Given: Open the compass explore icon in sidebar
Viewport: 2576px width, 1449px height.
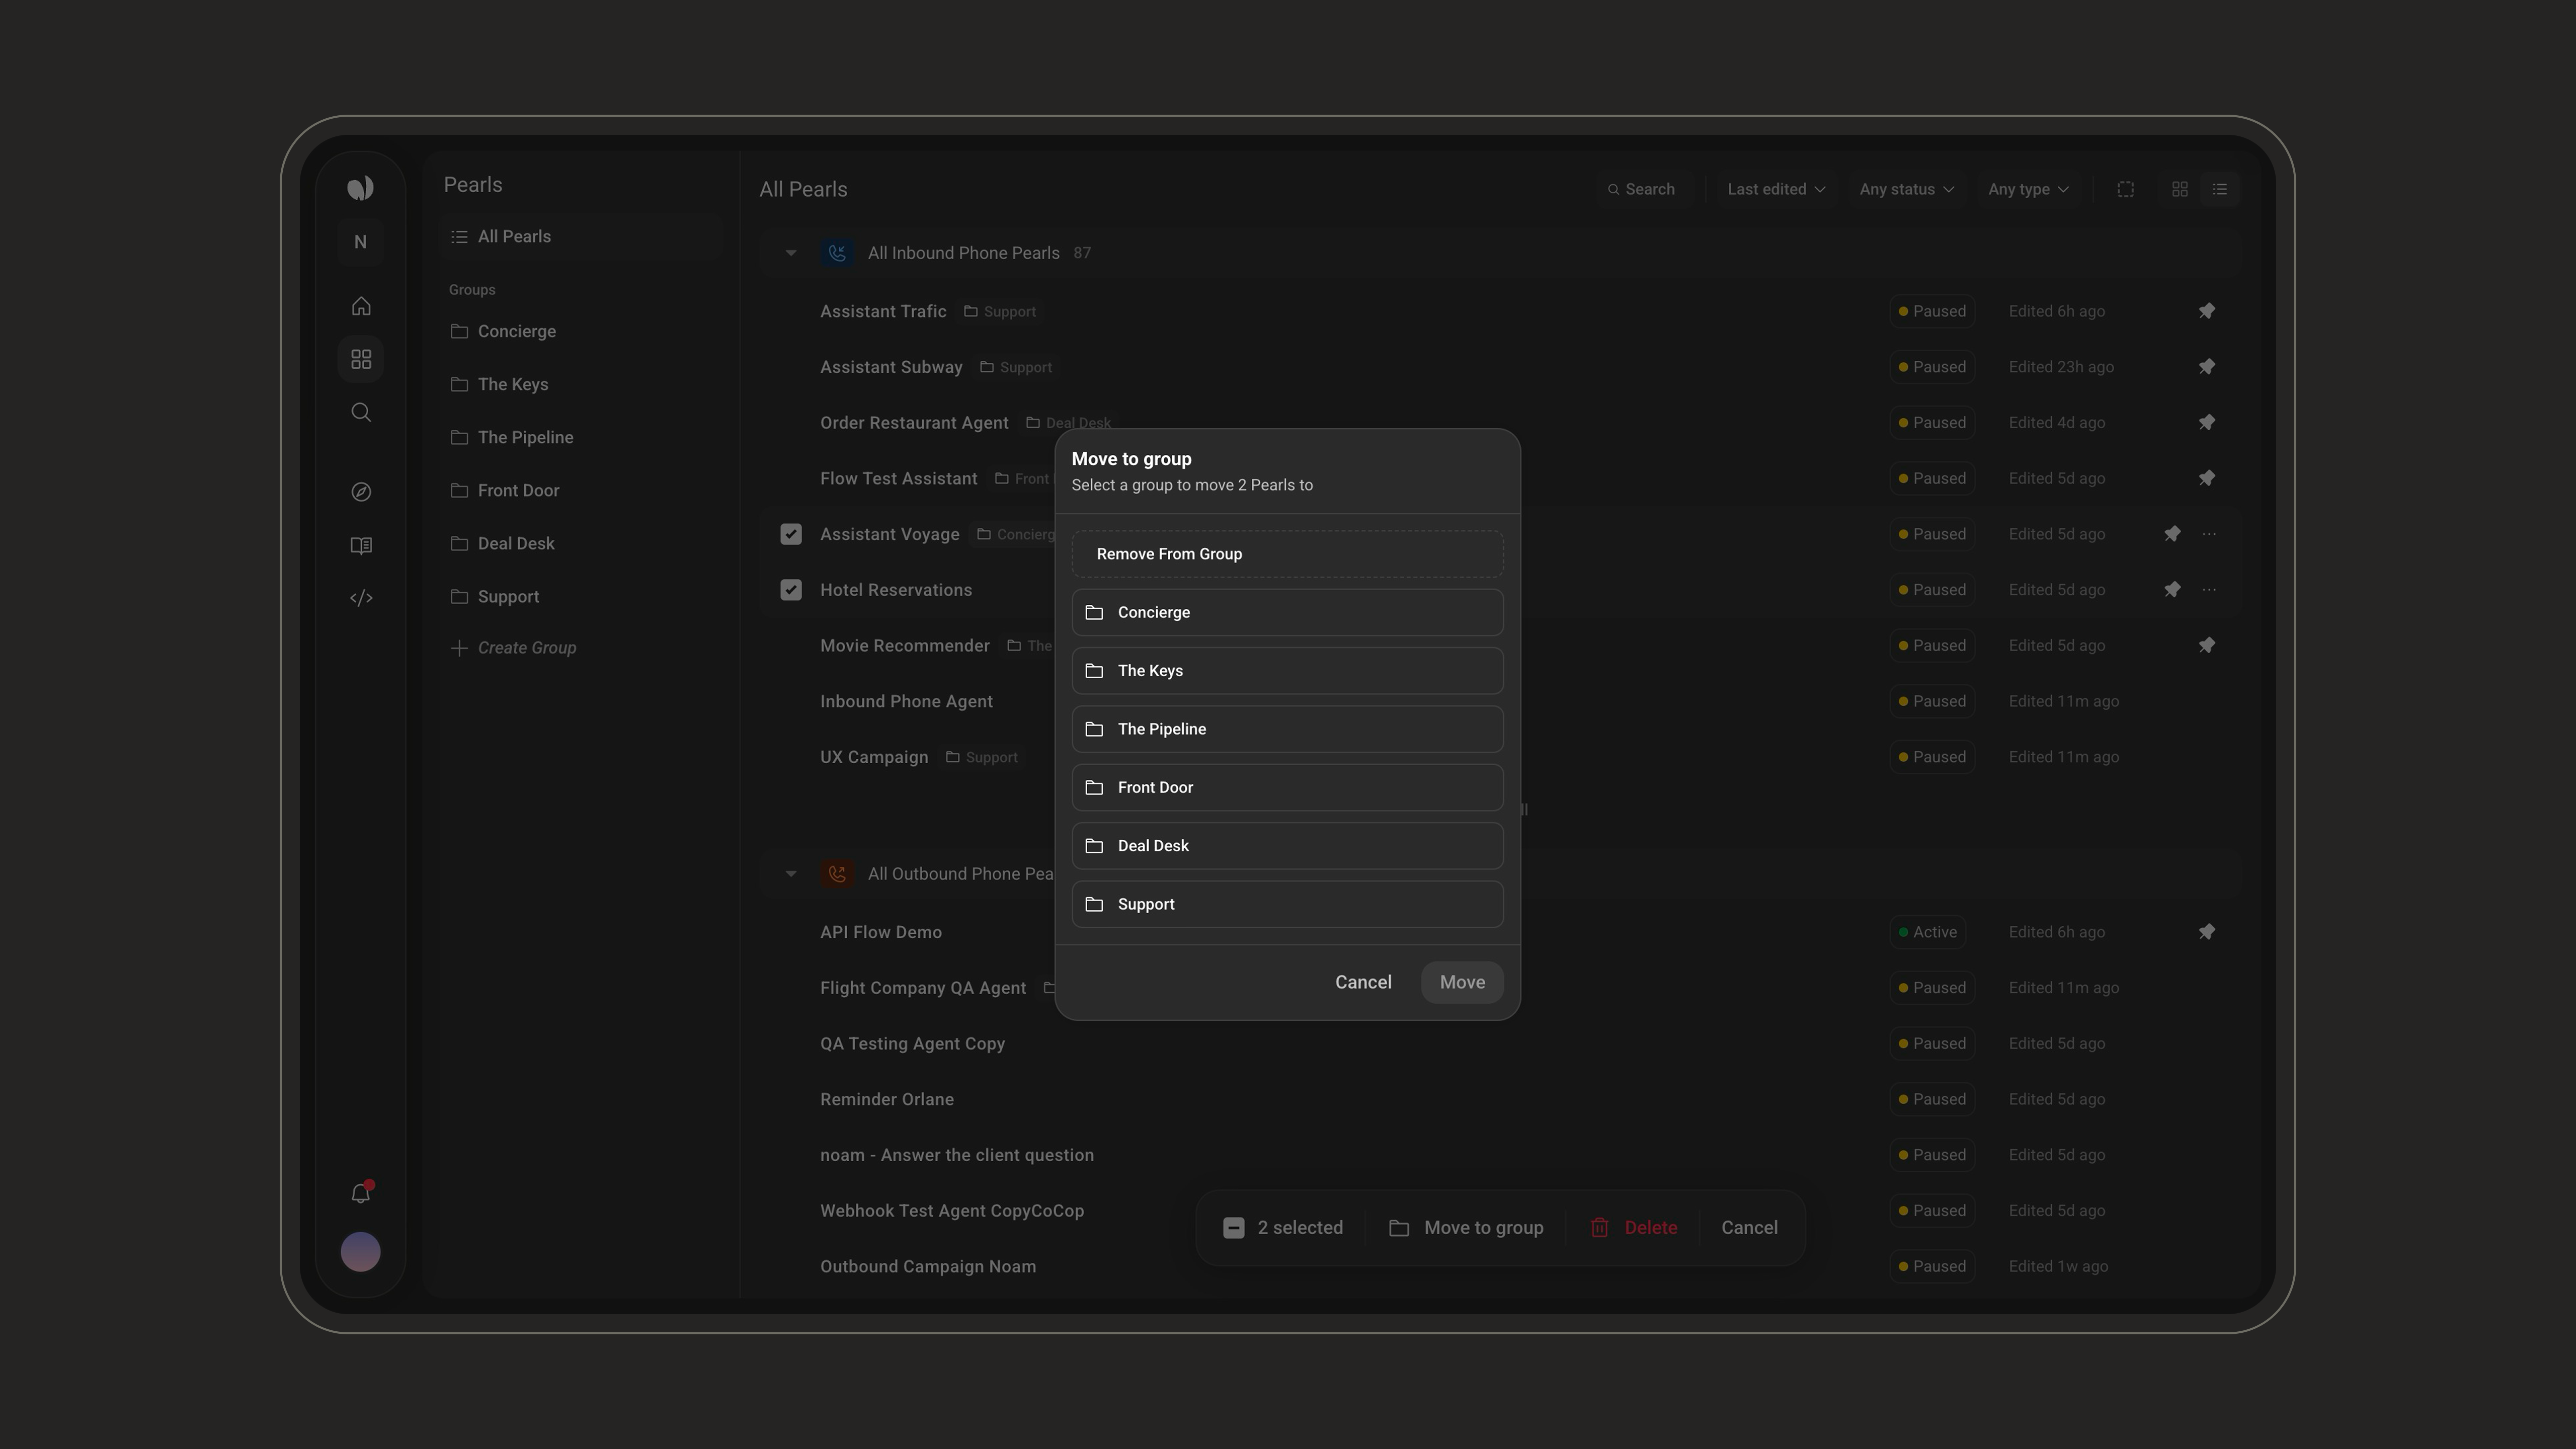Looking at the screenshot, I should pyautogui.click(x=361, y=492).
